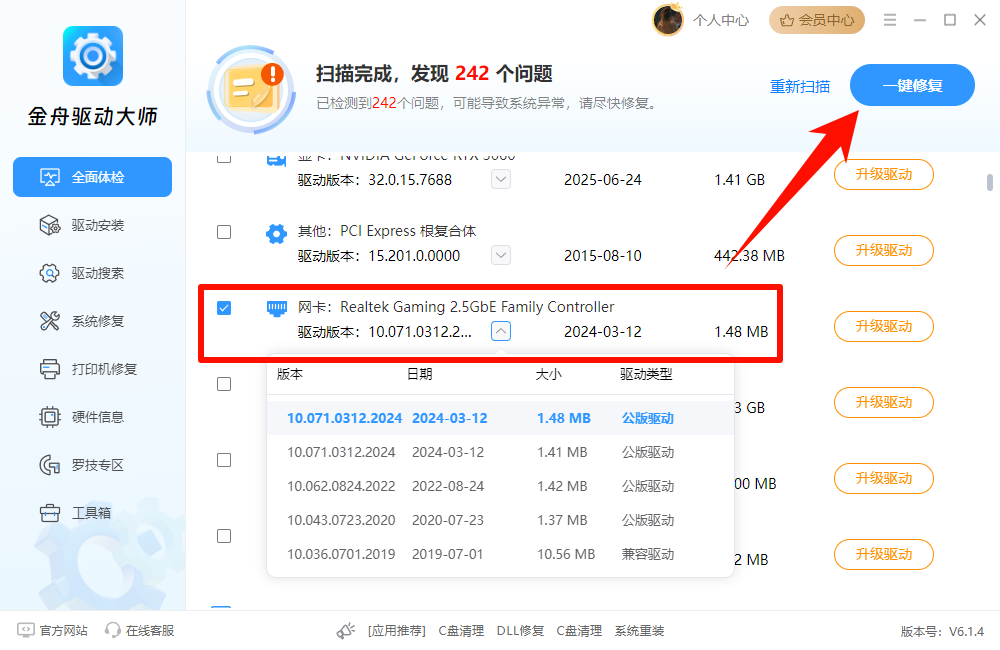This screenshot has width=1000, height=650.
Task: Click the Realtek network card icon
Action: pyautogui.click(x=276, y=309)
